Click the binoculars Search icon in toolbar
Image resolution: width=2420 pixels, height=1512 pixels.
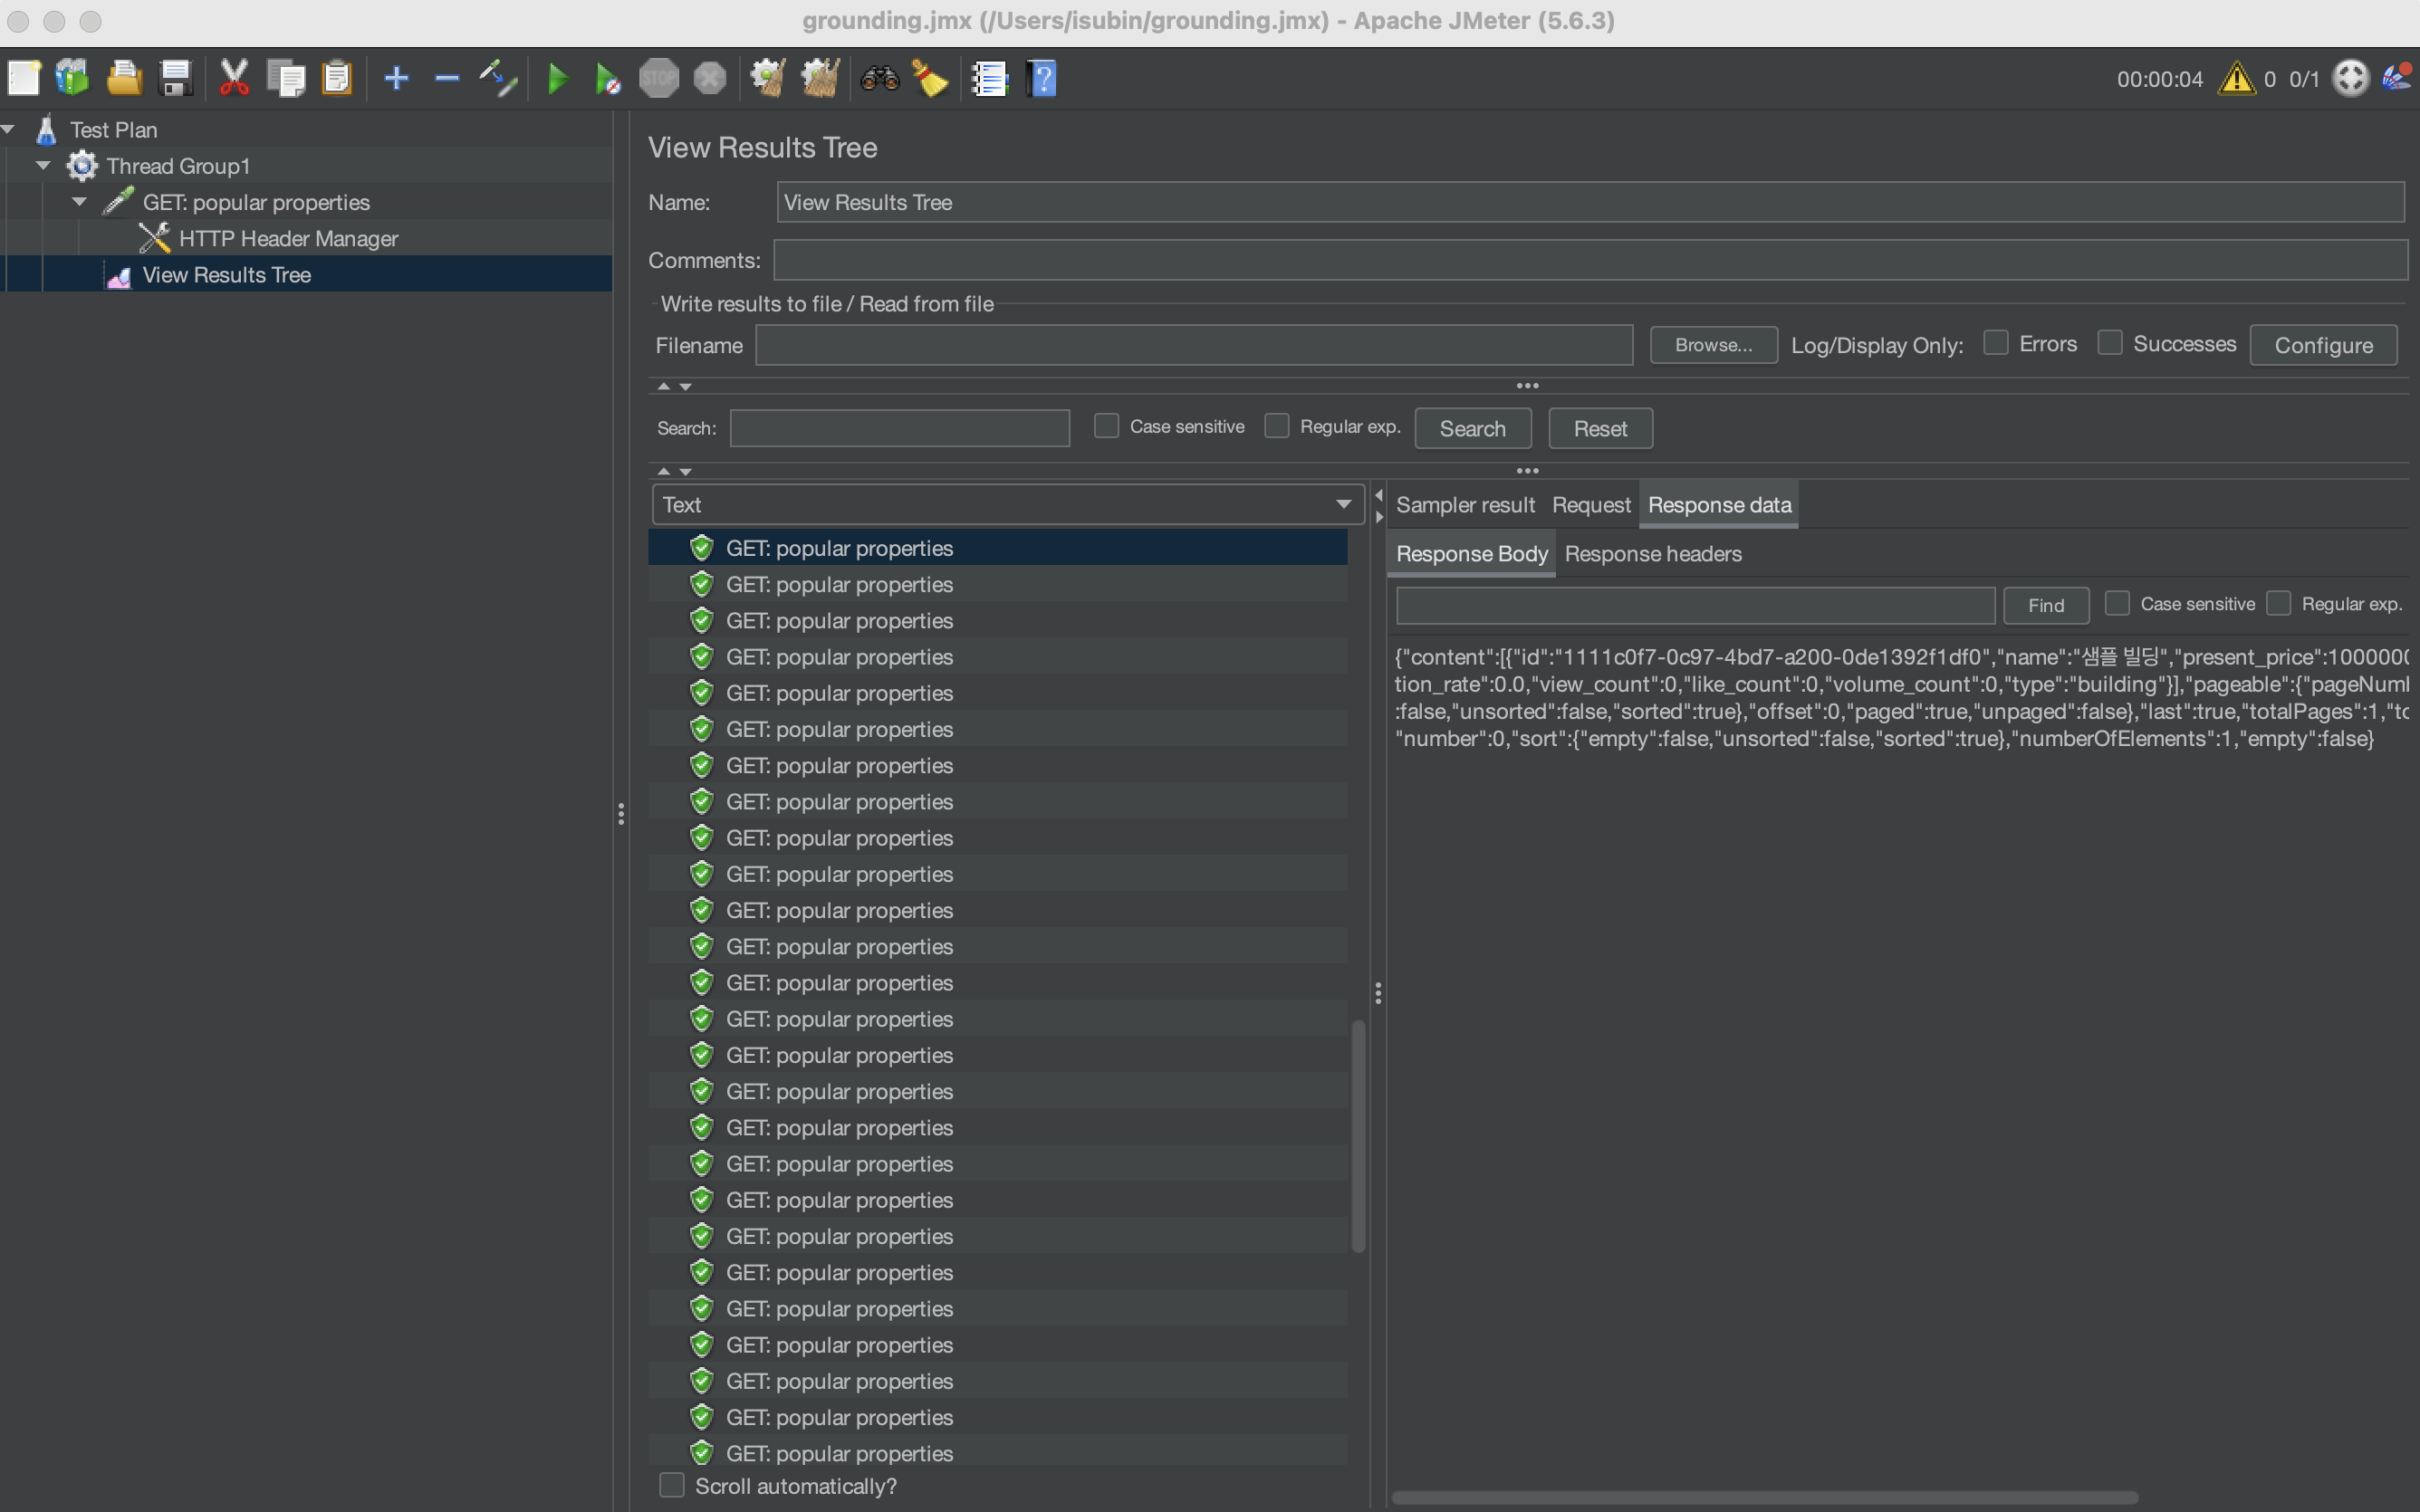[x=879, y=78]
